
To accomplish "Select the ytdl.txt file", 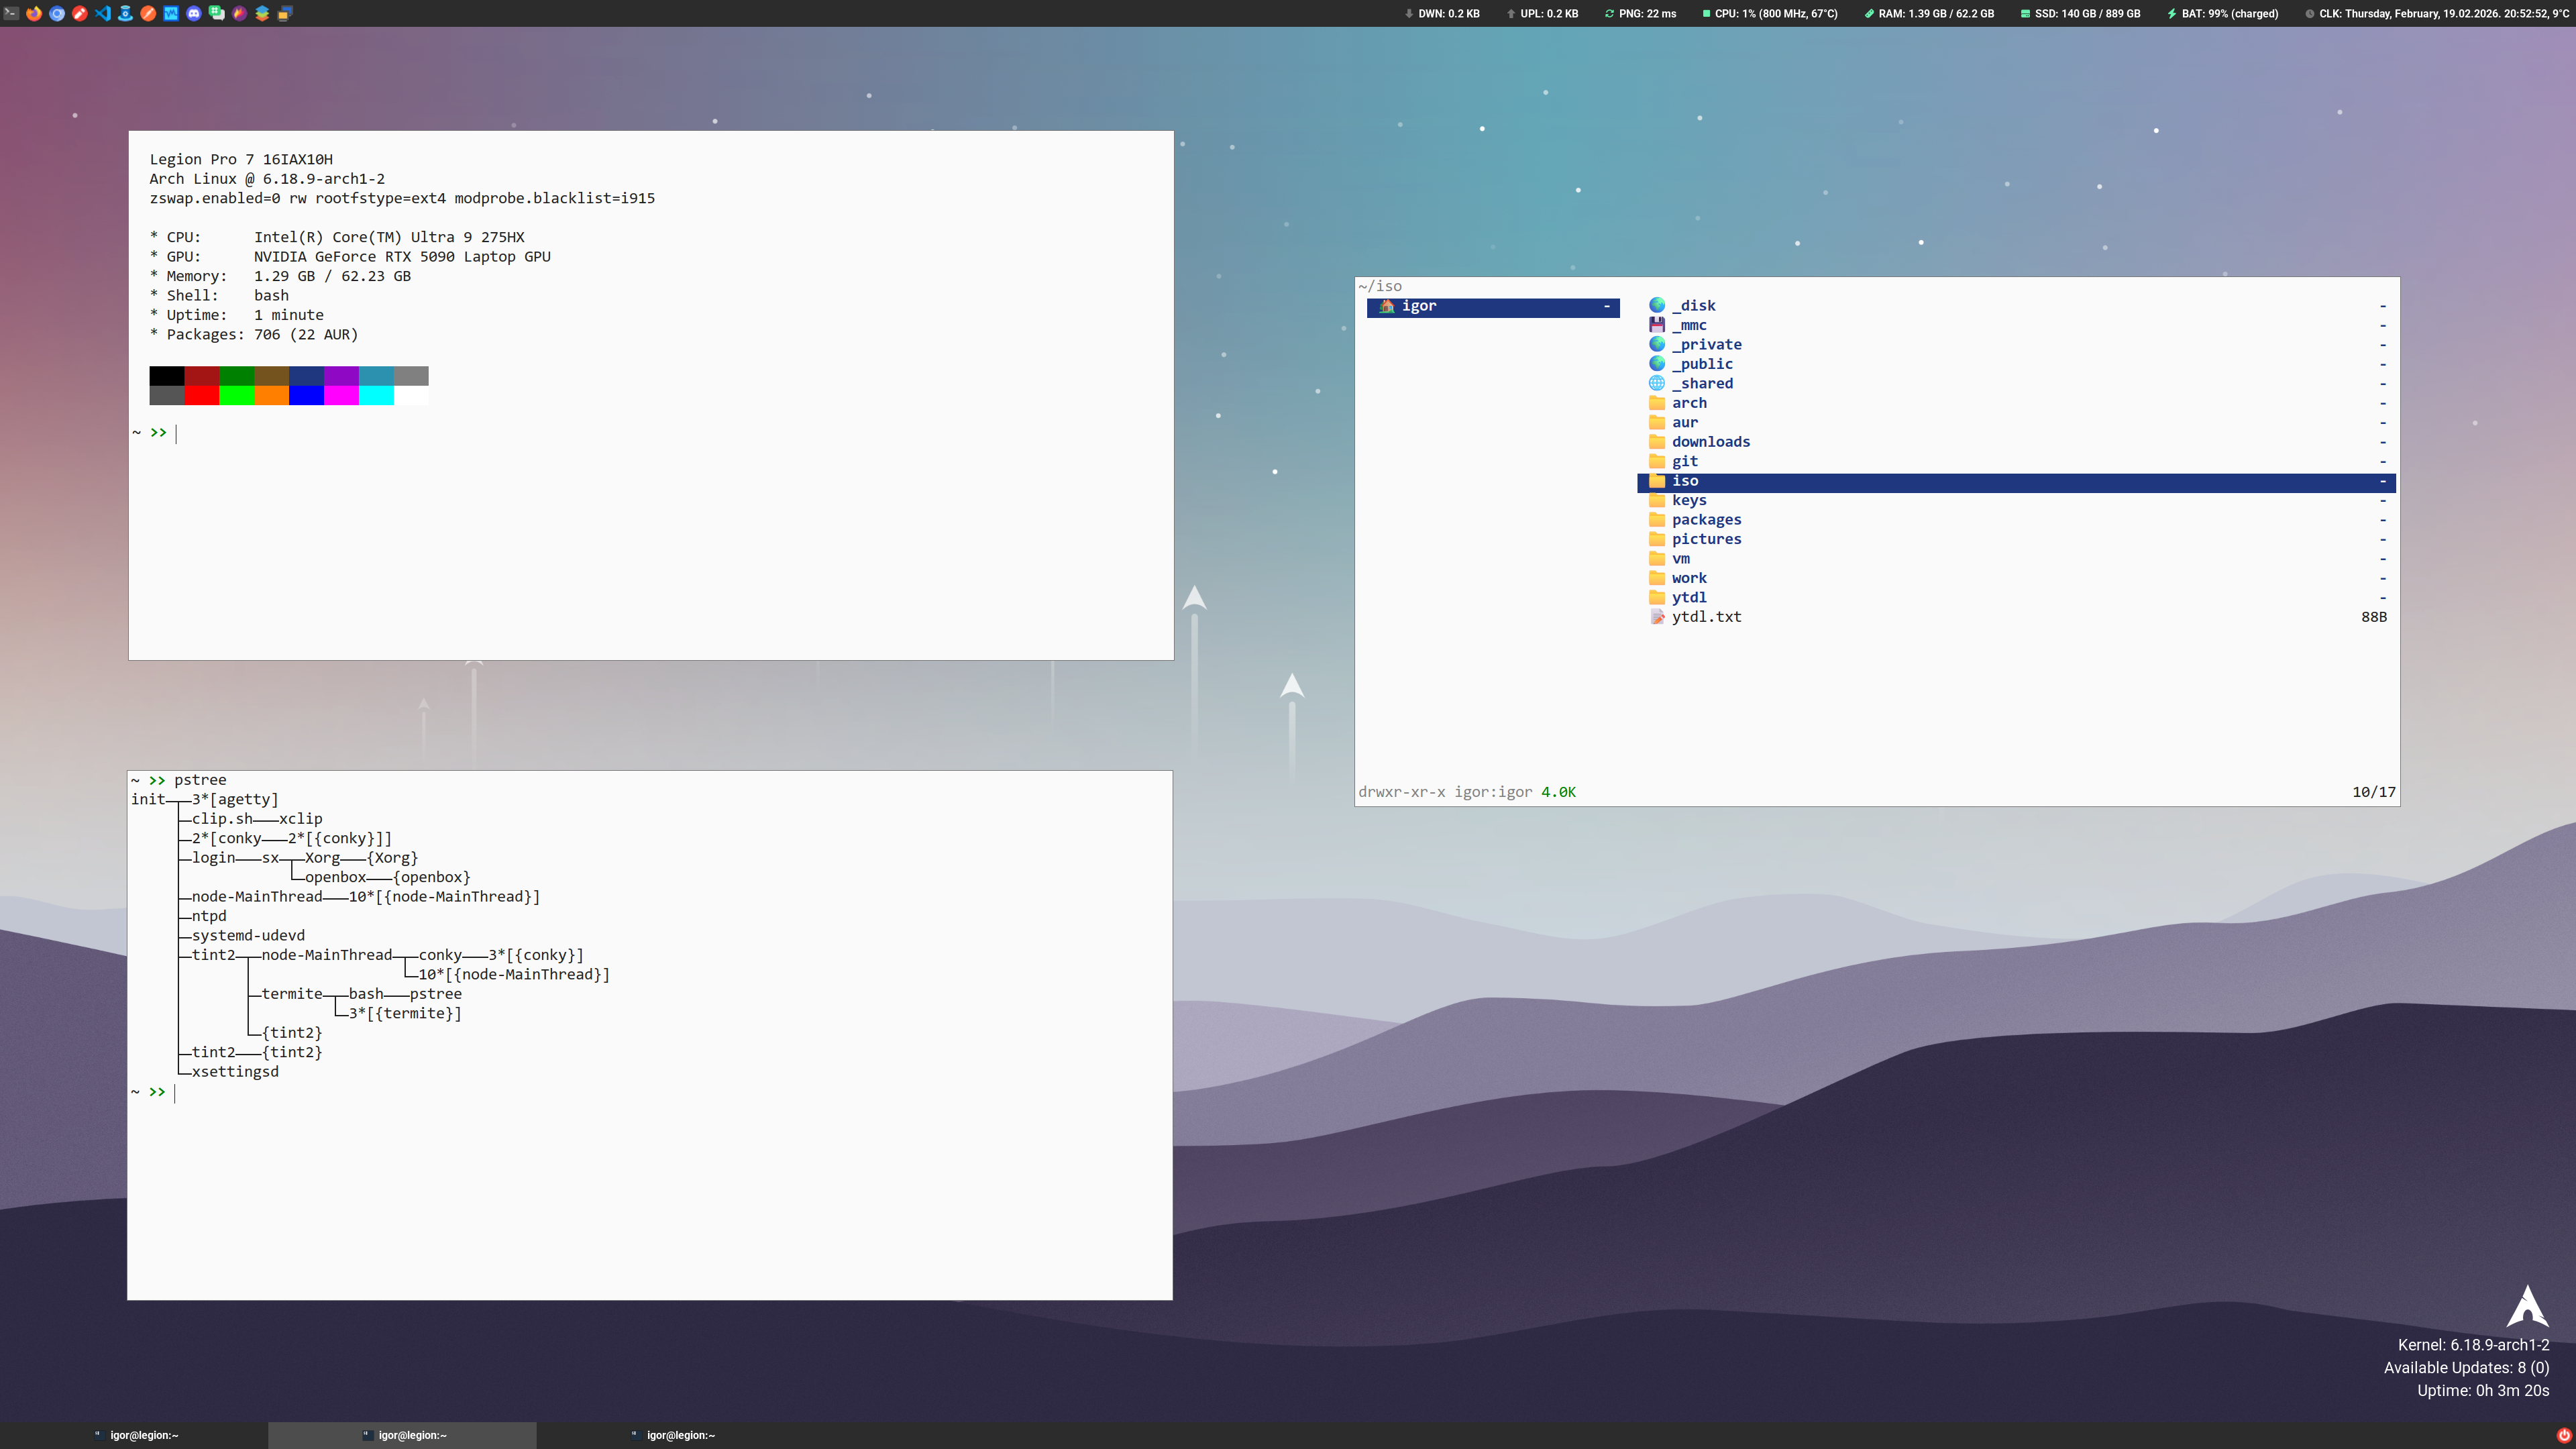I will click(x=1706, y=617).
